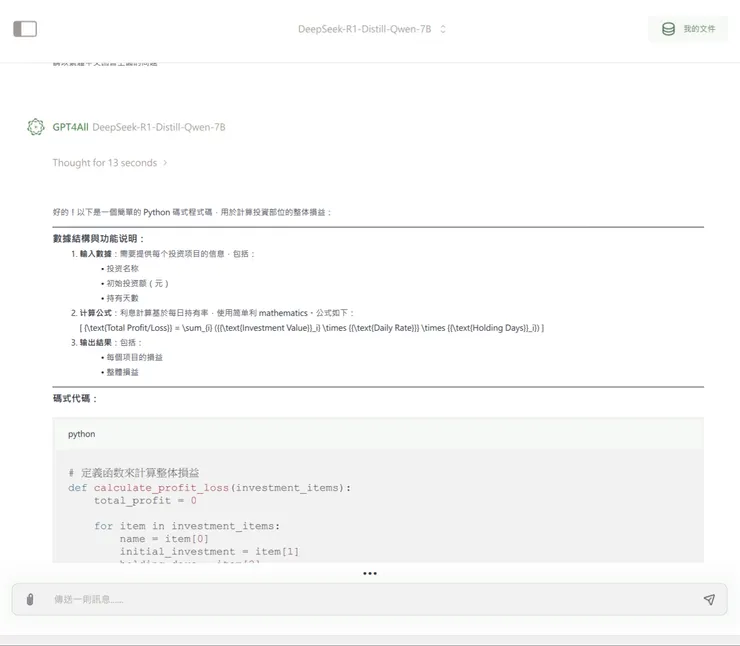The image size is (740, 646).
Task: Click the Total Profit/Loss formula line
Action: [x=311, y=328]
